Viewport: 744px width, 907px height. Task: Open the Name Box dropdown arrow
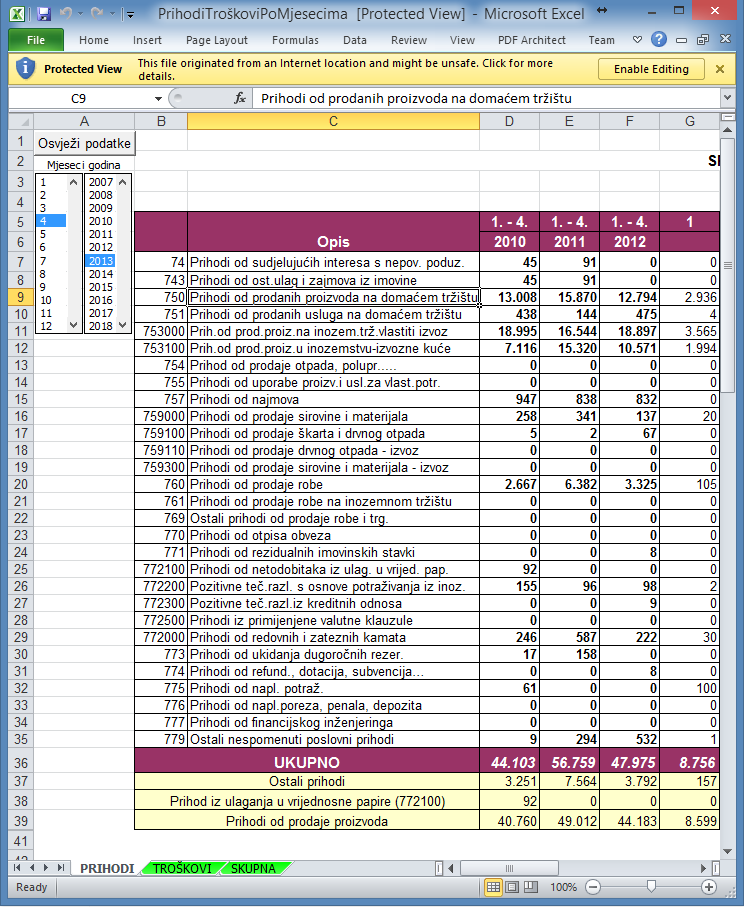click(158, 99)
